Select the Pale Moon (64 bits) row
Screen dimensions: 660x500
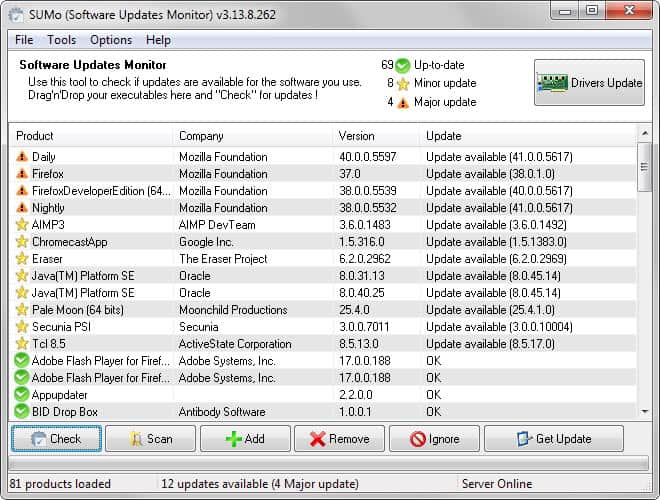200,310
